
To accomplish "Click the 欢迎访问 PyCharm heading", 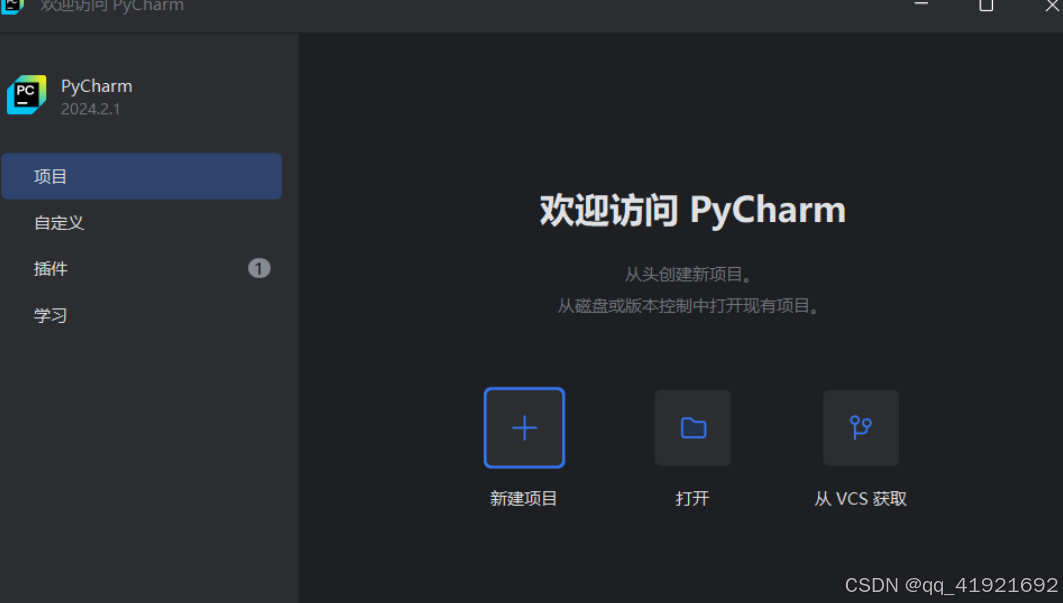I will click(x=692, y=210).
